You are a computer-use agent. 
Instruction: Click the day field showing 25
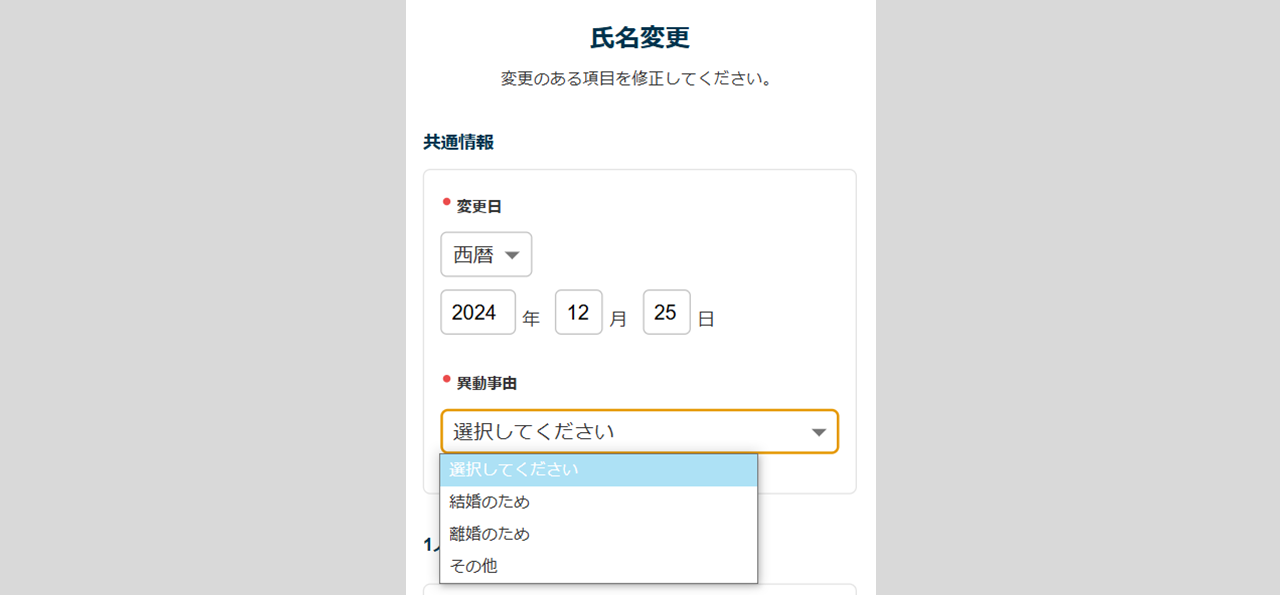tap(667, 312)
